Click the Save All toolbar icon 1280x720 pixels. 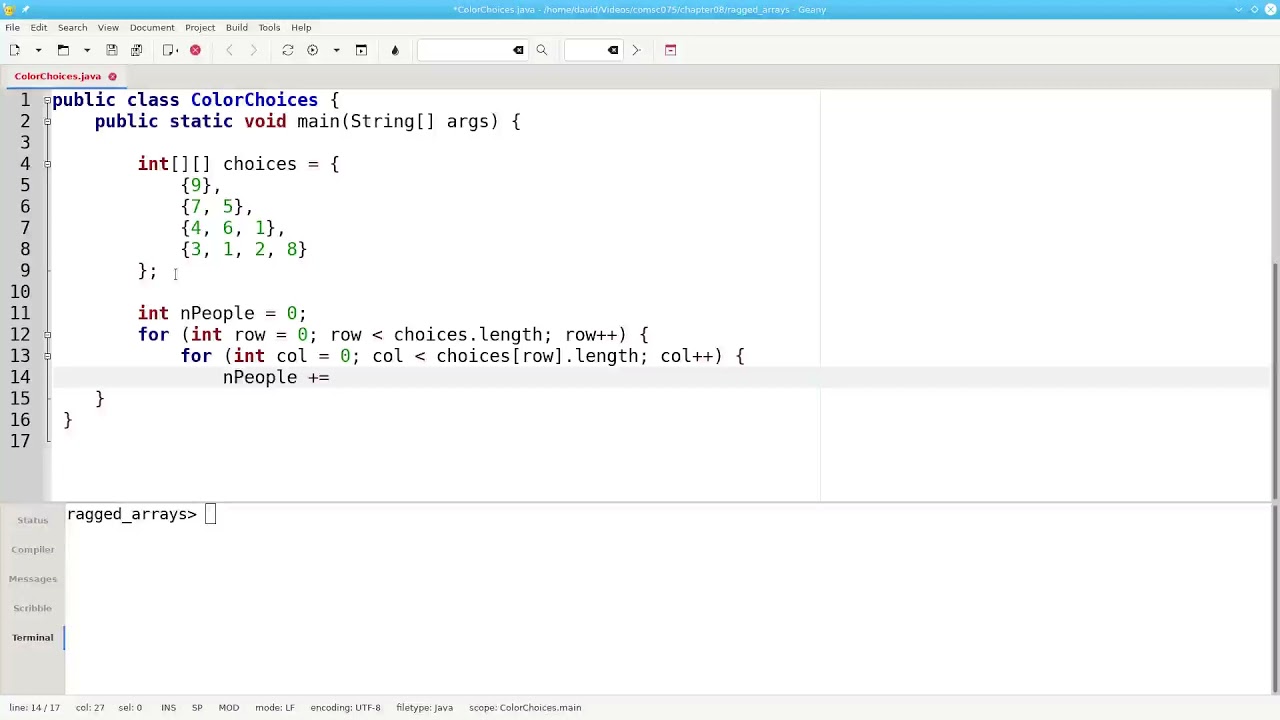pyautogui.click(x=137, y=50)
